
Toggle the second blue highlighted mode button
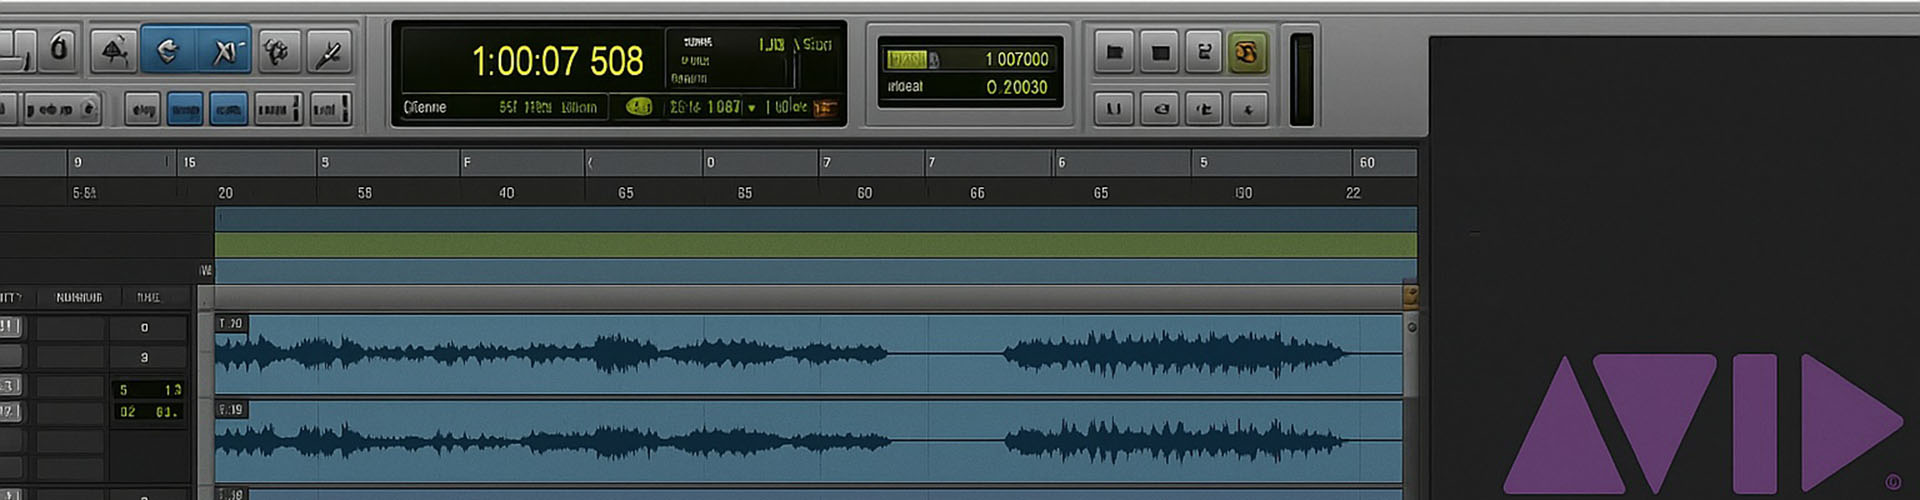(x=229, y=109)
